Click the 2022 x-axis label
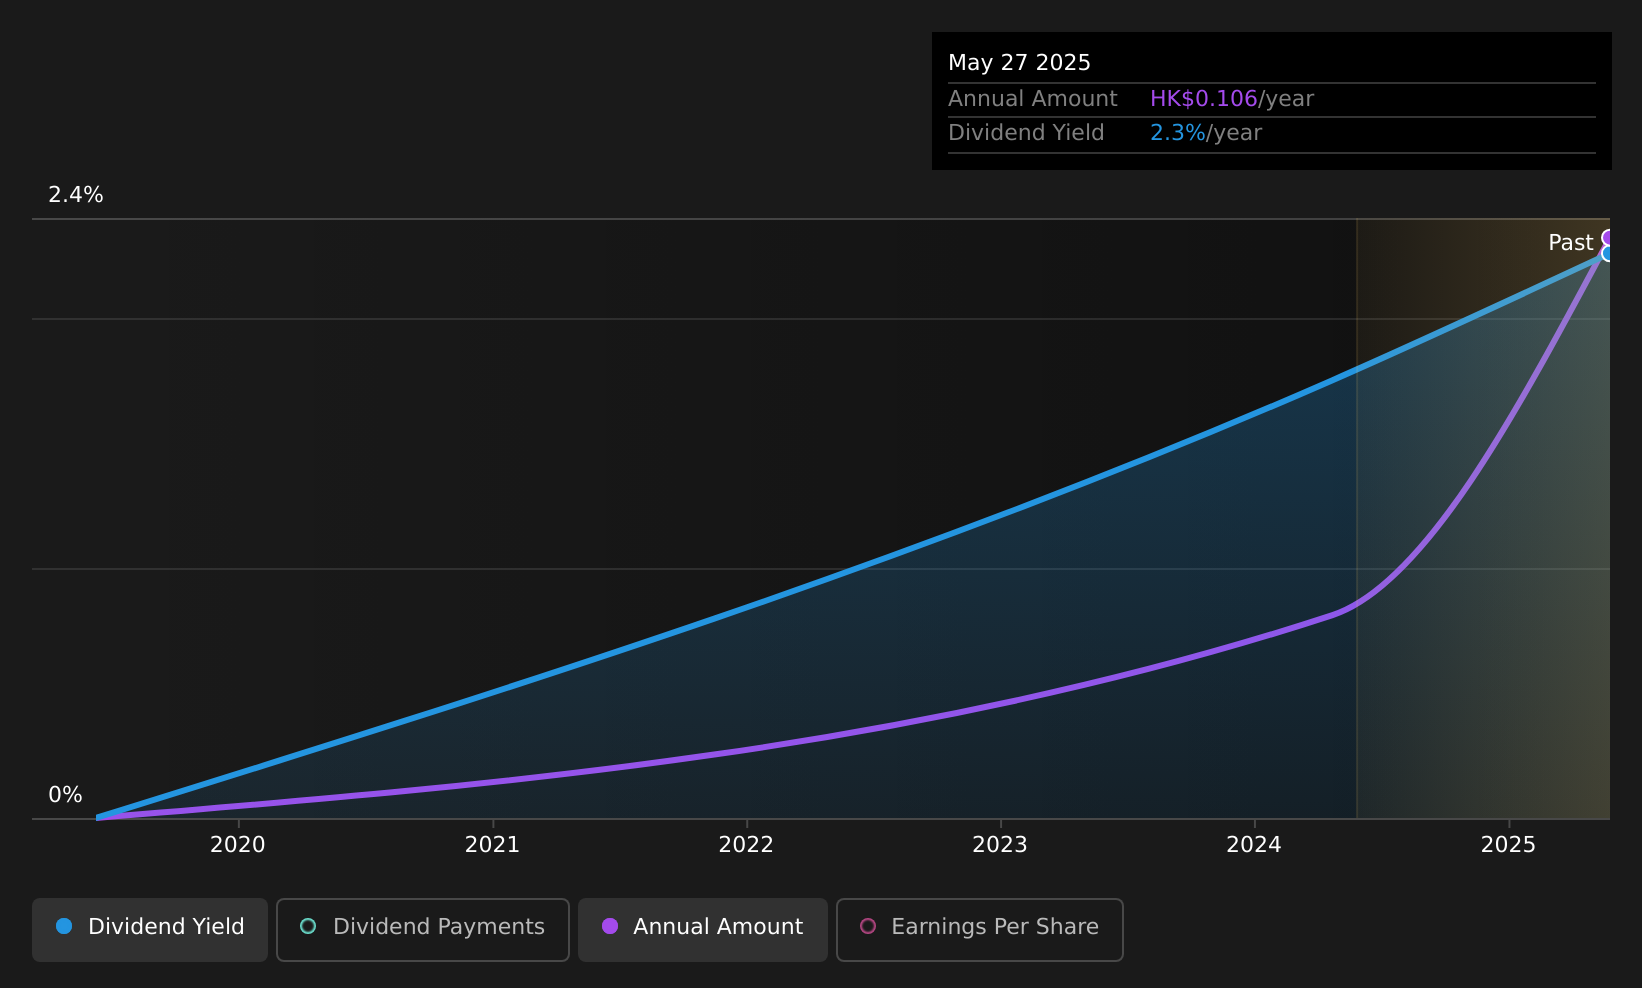Screen dimensions: 1642x988 click(746, 845)
